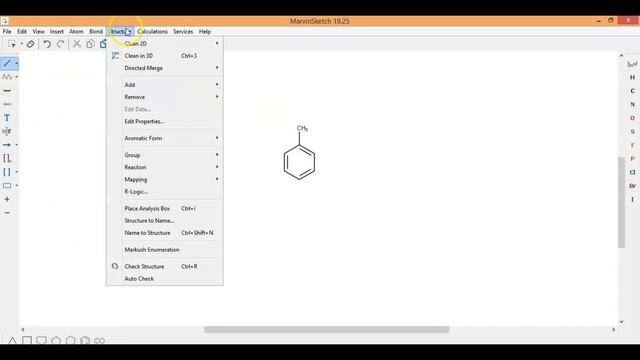
Task: Click the Cut scissors icon
Action: [77, 44]
